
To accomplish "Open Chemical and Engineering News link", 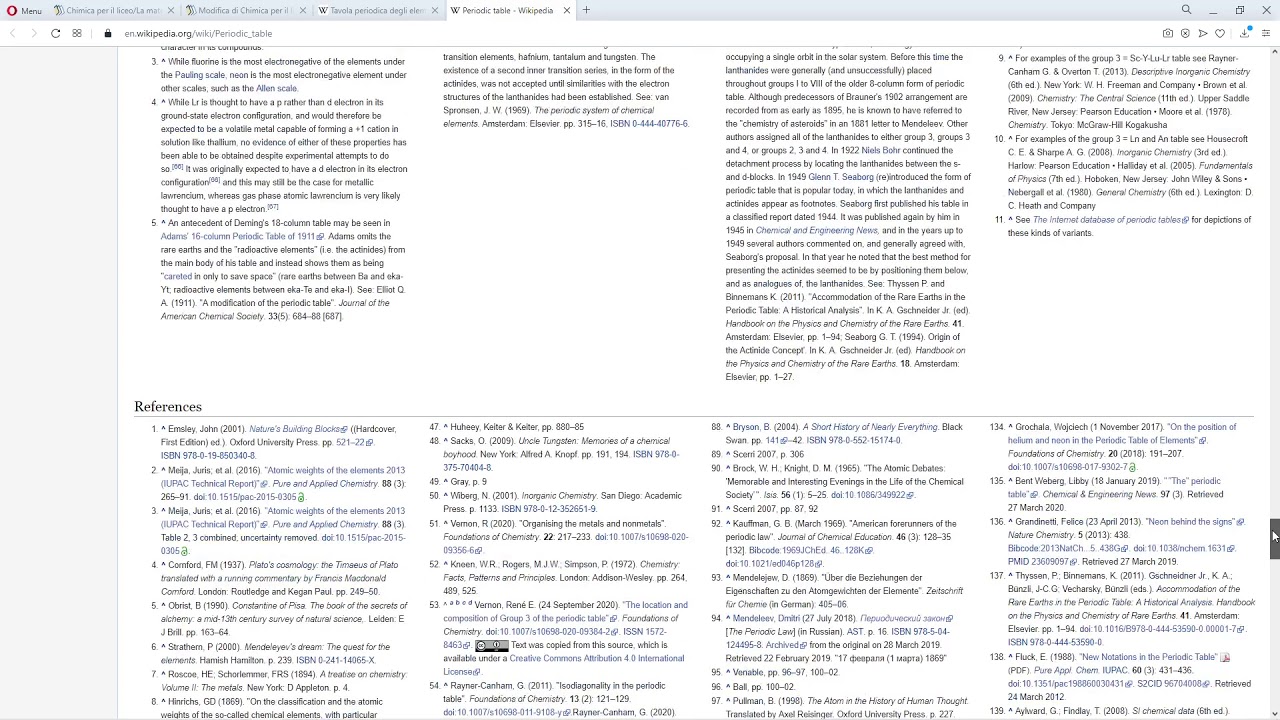I will click(817, 230).
